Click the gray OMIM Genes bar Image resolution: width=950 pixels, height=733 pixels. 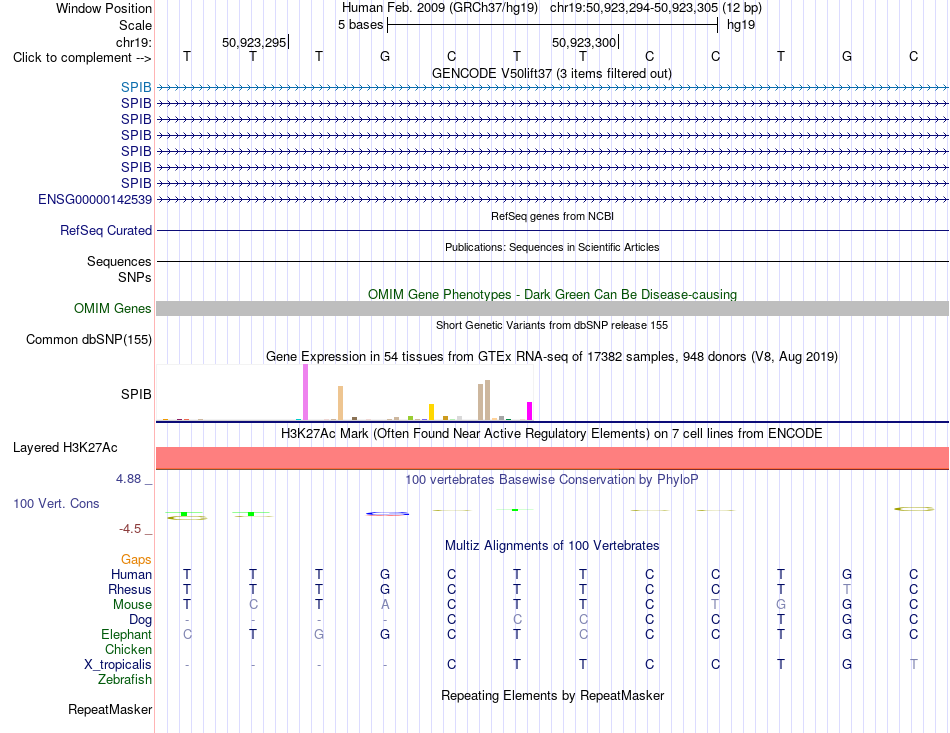[552, 308]
